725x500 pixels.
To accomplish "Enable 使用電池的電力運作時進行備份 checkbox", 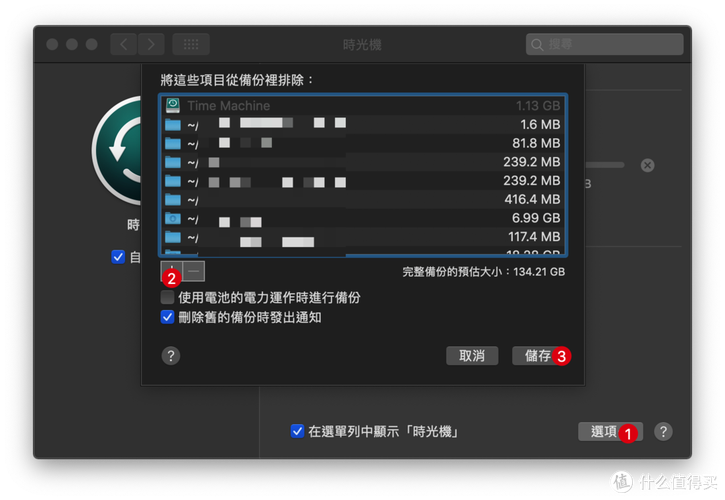I will point(168,298).
